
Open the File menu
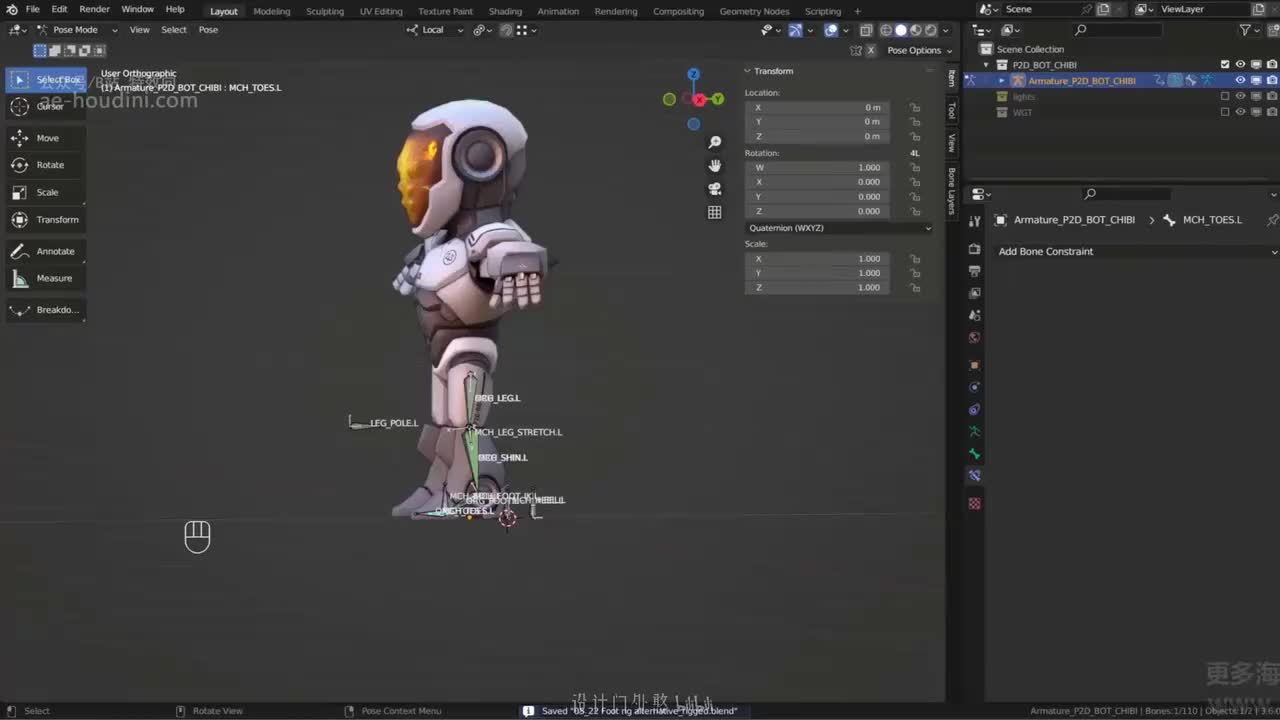(33, 9)
